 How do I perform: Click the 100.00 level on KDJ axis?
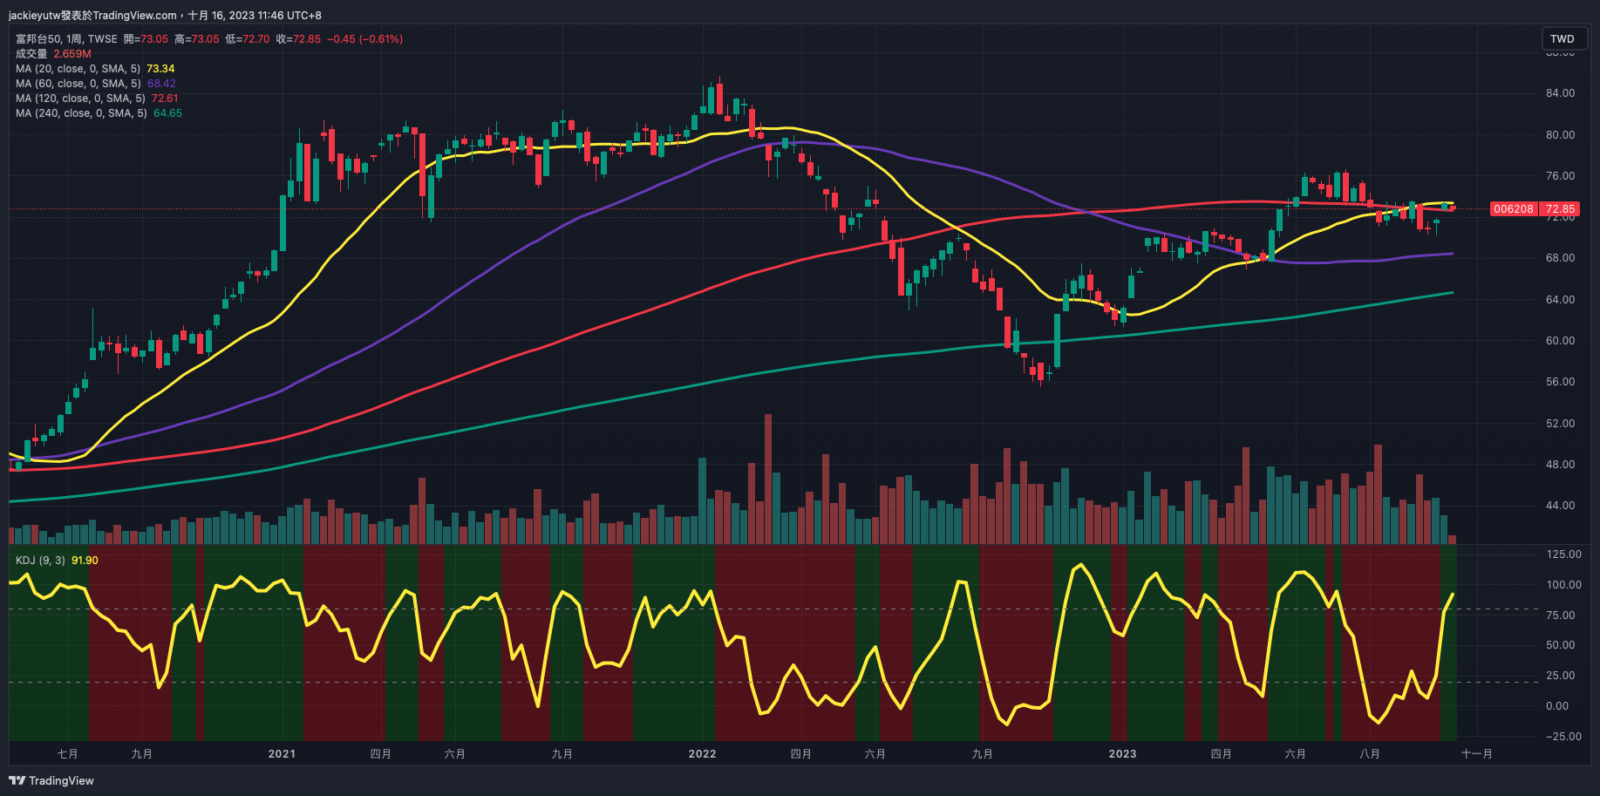click(1563, 585)
